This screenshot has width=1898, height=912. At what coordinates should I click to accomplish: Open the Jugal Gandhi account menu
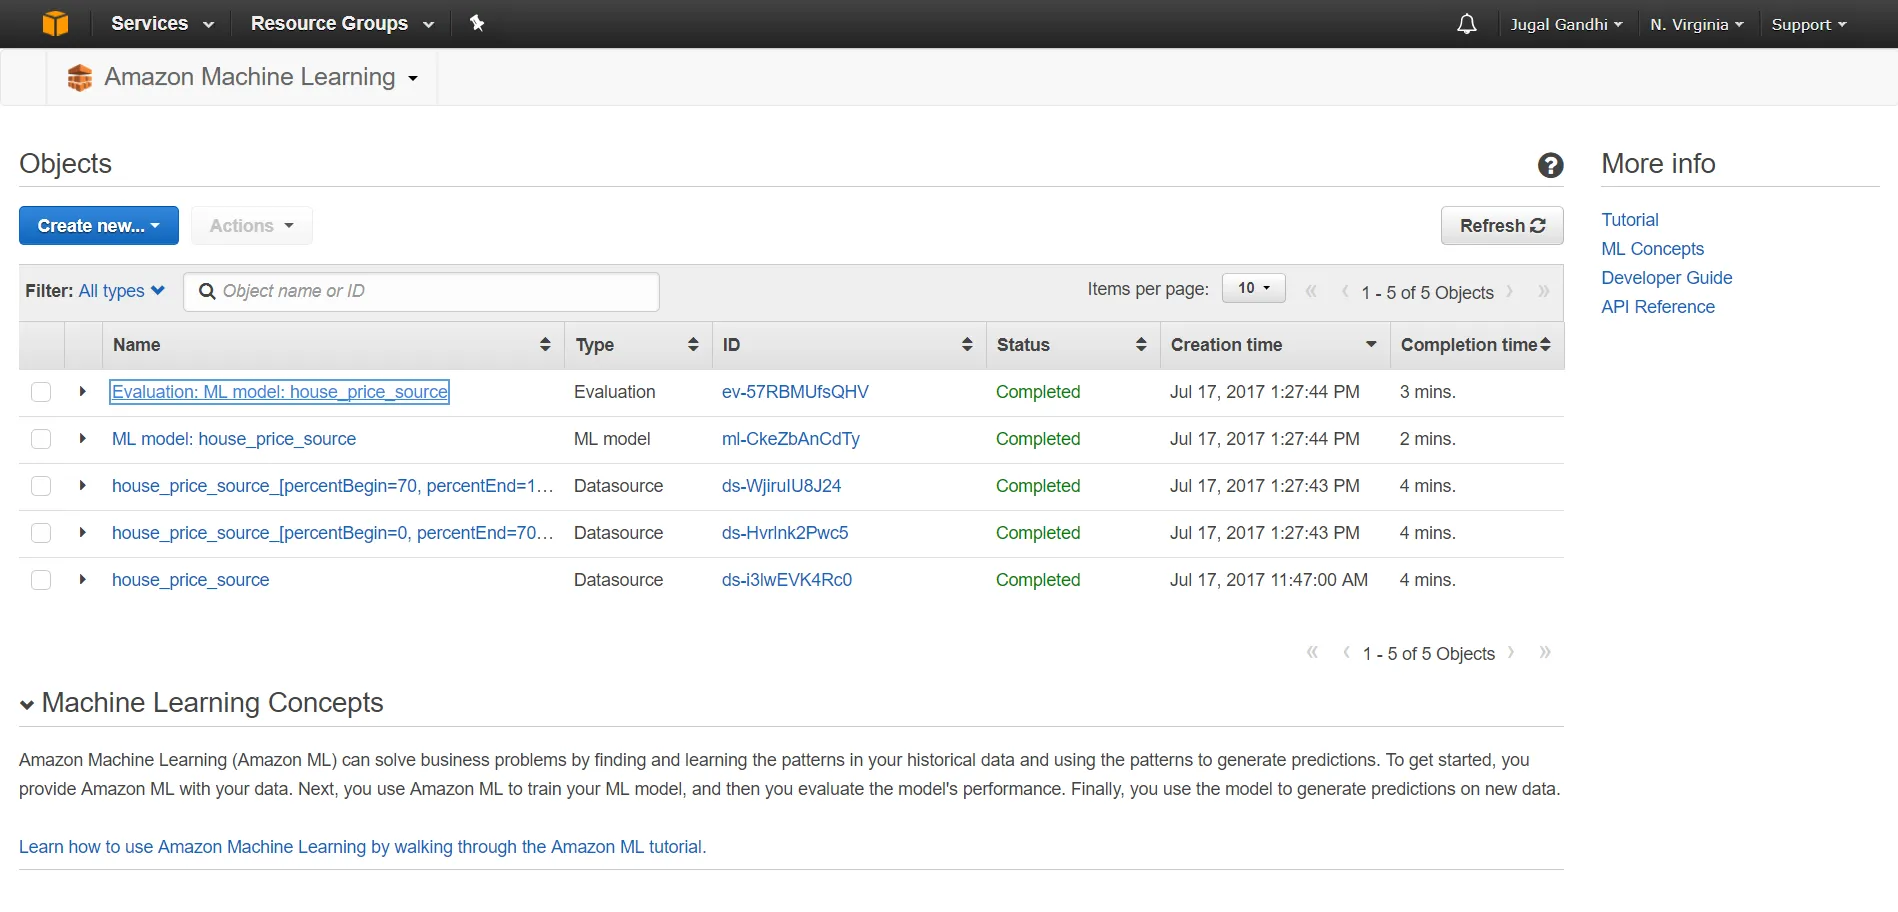(x=1566, y=24)
